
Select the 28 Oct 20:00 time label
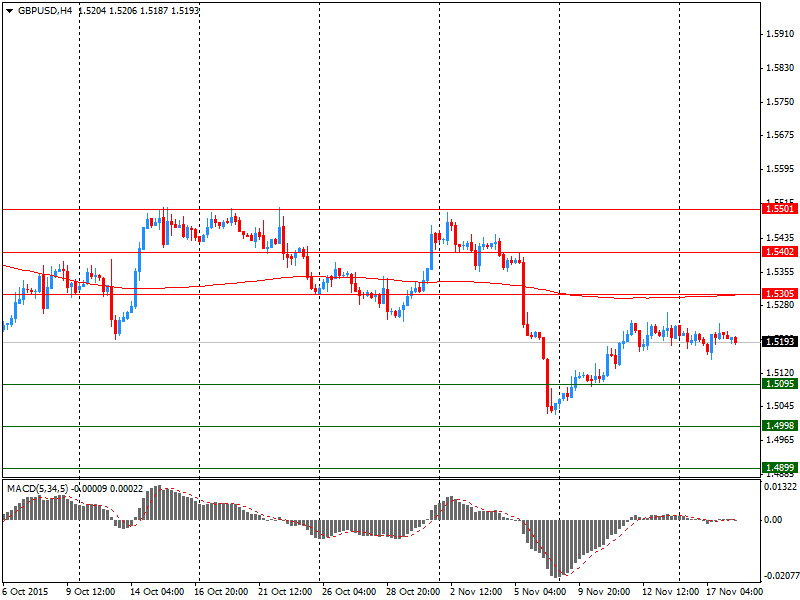[x=413, y=592]
